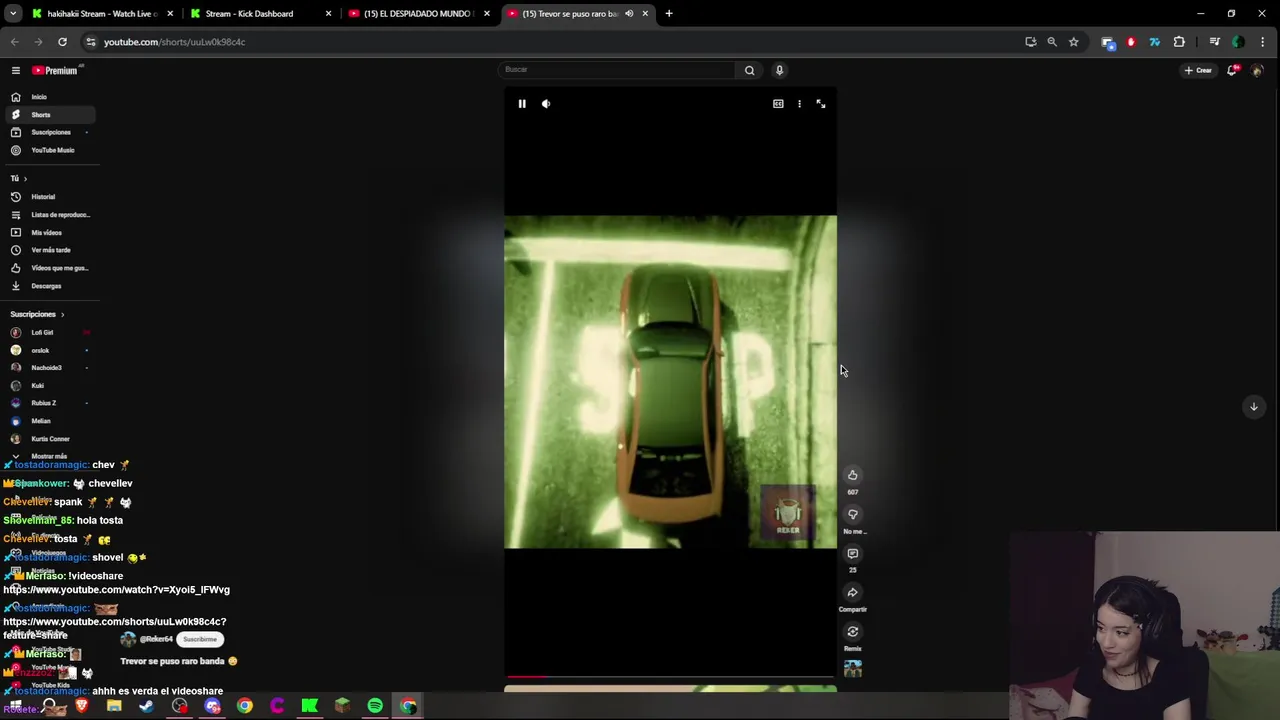Open the Crear button
The image size is (1280, 720).
point(1198,70)
